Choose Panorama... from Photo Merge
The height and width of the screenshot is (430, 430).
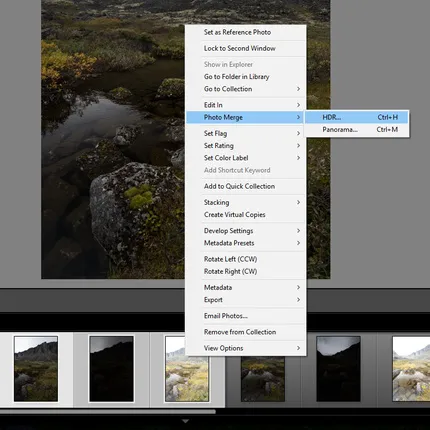357,130
